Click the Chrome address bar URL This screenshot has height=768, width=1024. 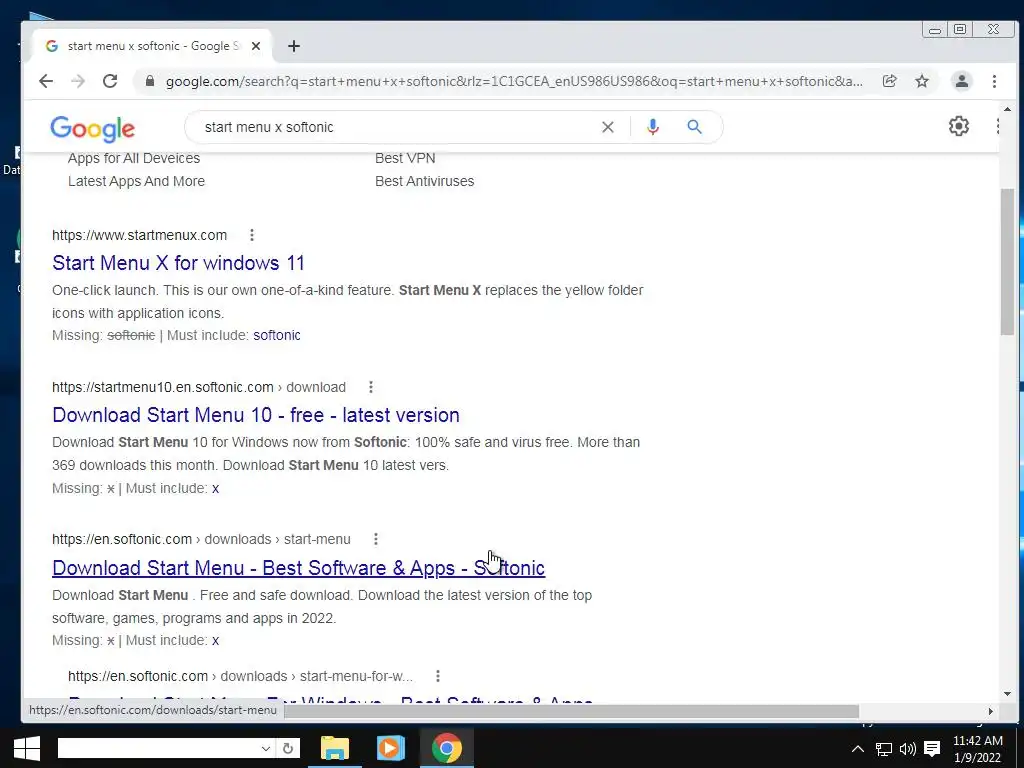(x=514, y=81)
